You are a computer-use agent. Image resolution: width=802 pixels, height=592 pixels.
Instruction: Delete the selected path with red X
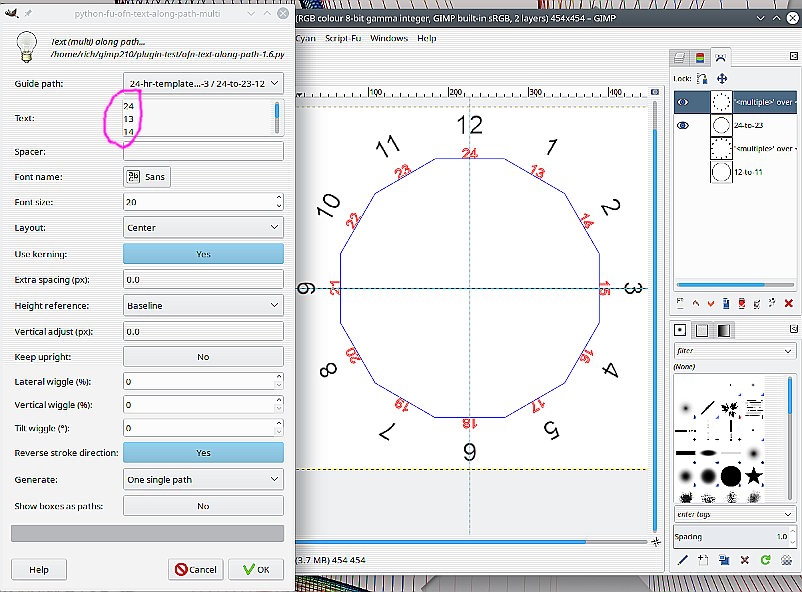(789, 302)
